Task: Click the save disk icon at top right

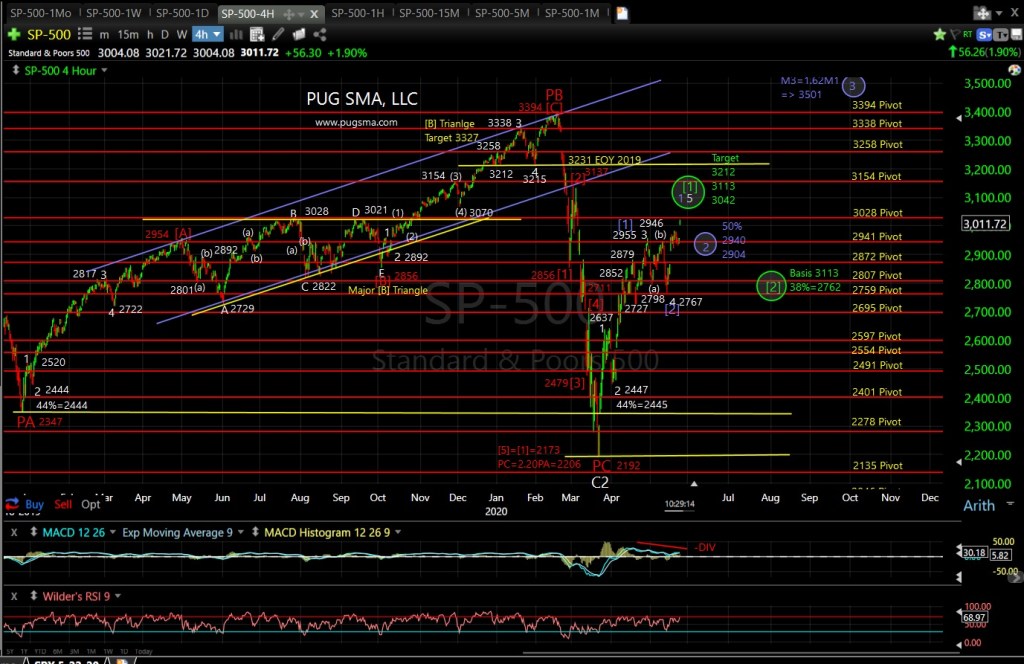Action: (x=1017, y=35)
